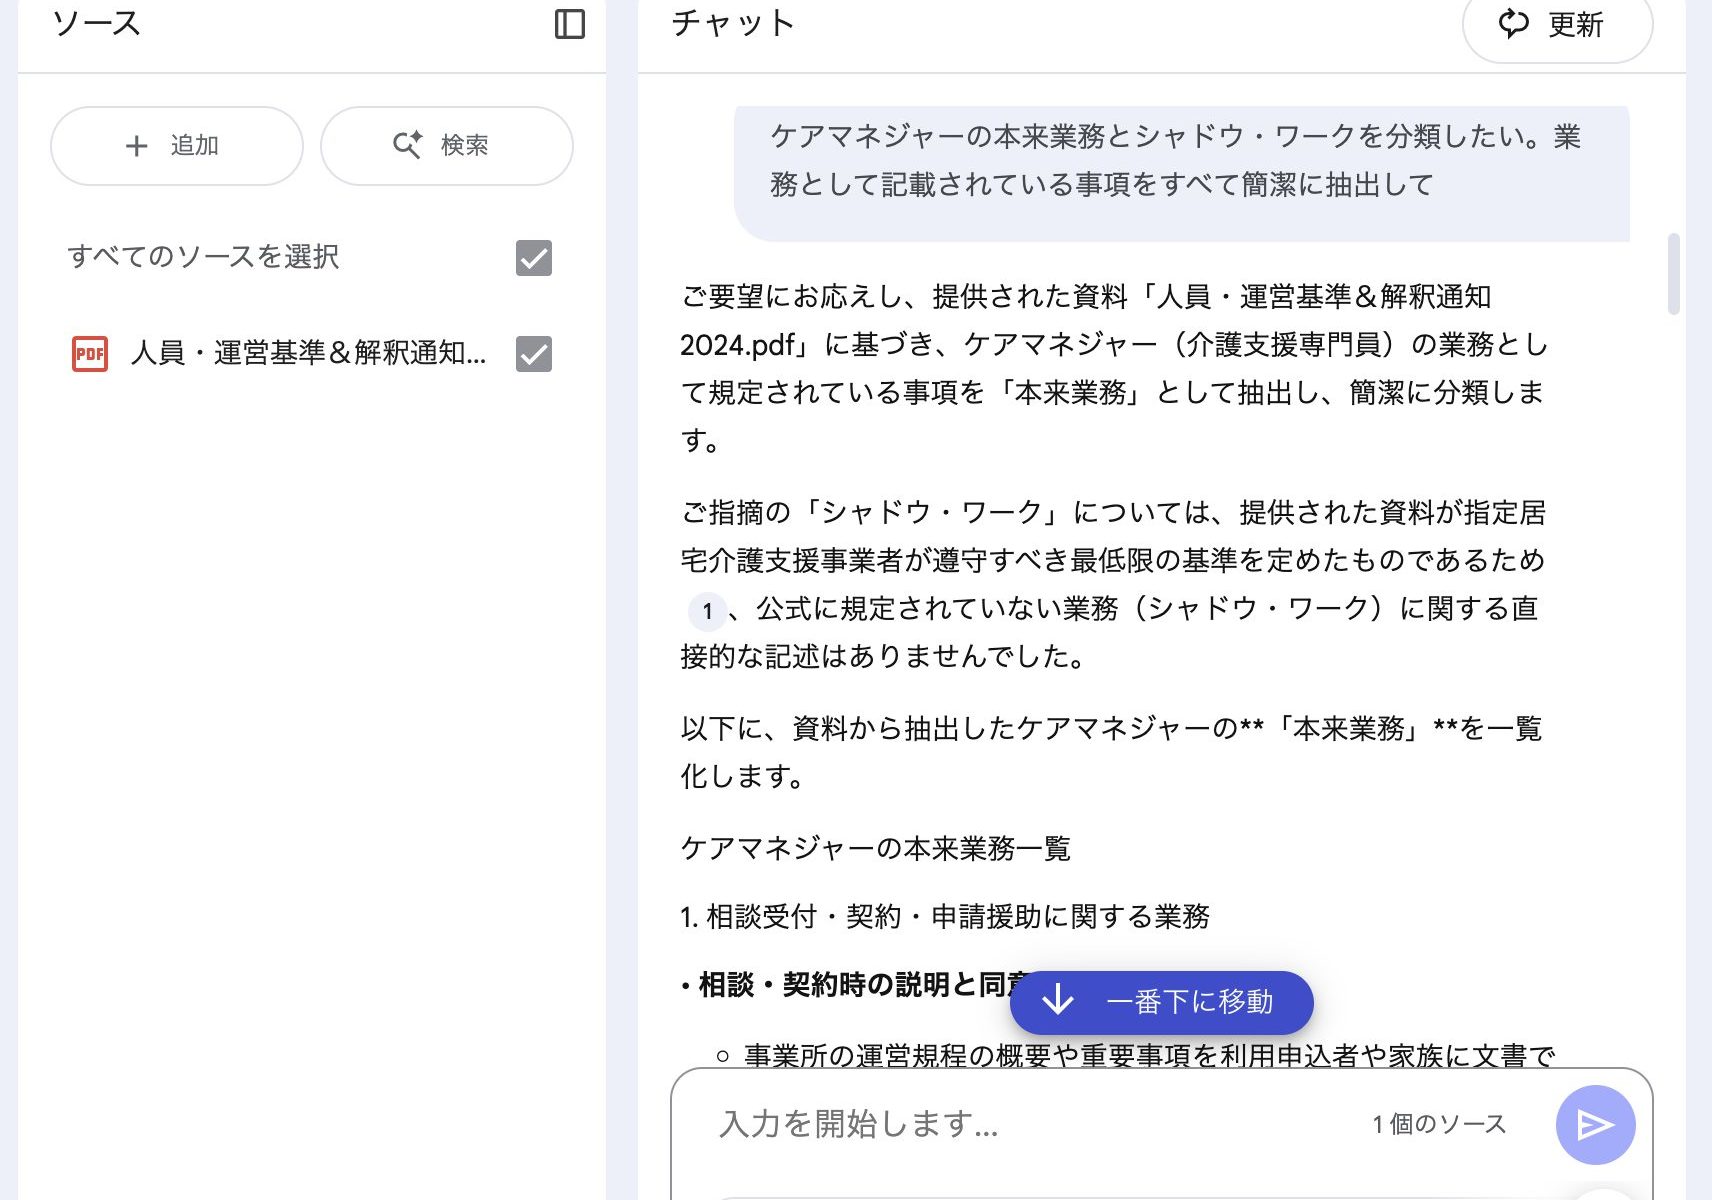The height and width of the screenshot is (1200, 1712).
Task: Click the ケアマネジャーの本来業務一覧 heading
Action: coord(875,849)
